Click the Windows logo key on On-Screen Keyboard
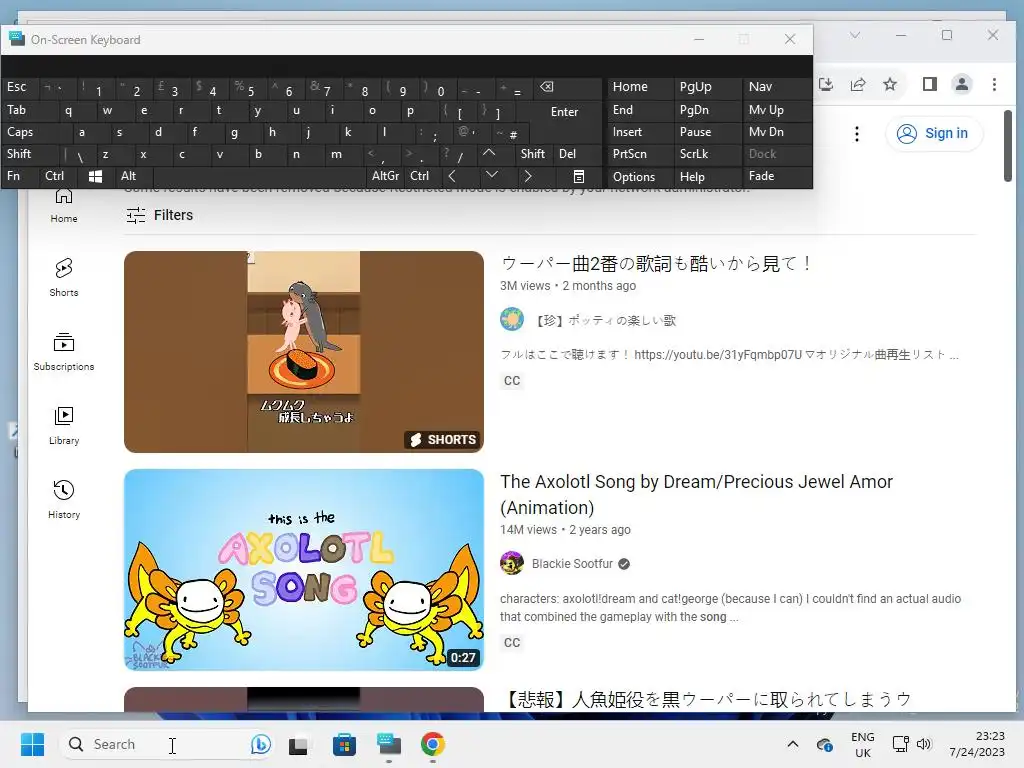 [95, 176]
